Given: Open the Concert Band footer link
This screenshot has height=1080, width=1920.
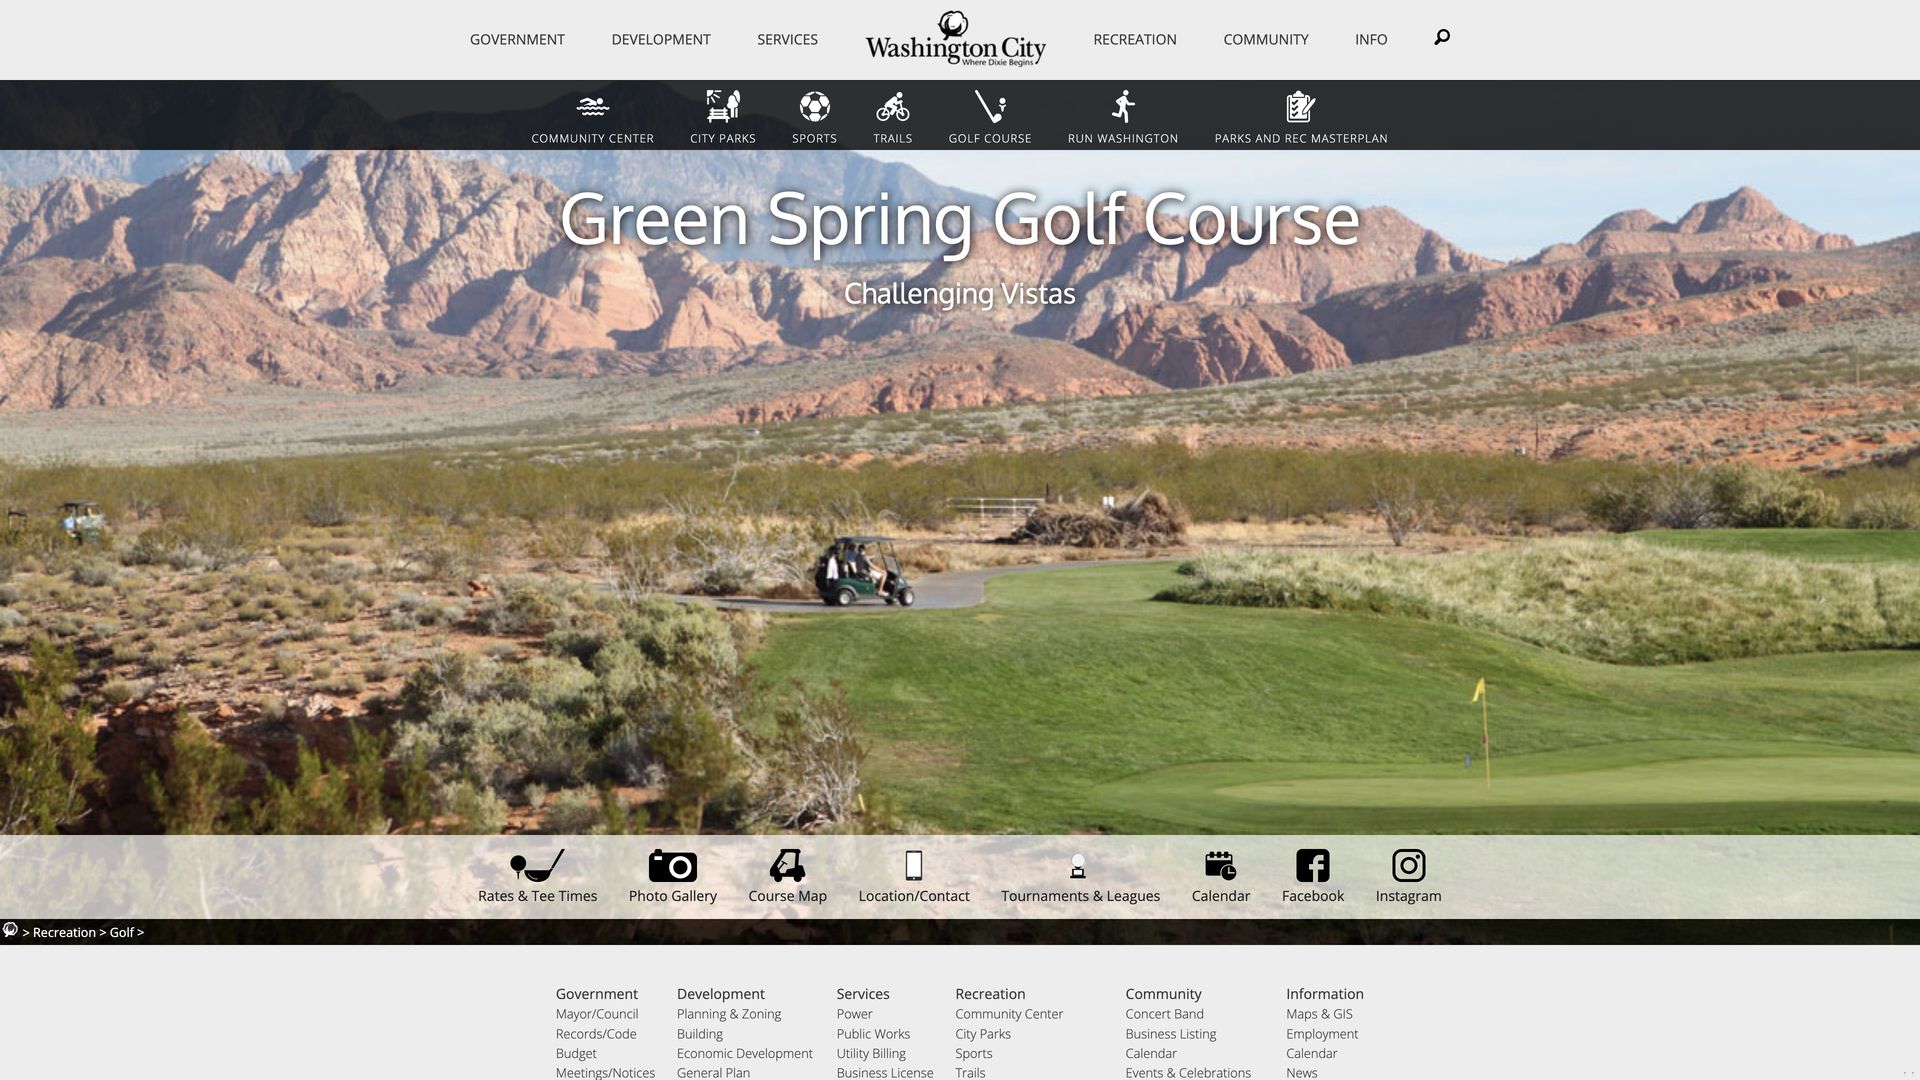Looking at the screenshot, I should click(x=1164, y=1014).
